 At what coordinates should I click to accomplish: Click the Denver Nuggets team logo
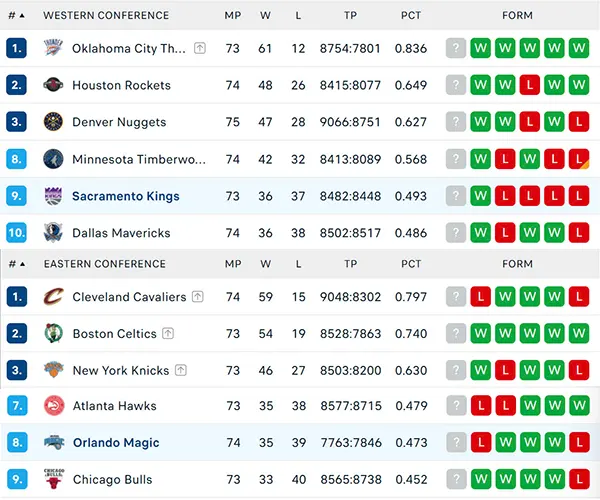click(x=53, y=122)
